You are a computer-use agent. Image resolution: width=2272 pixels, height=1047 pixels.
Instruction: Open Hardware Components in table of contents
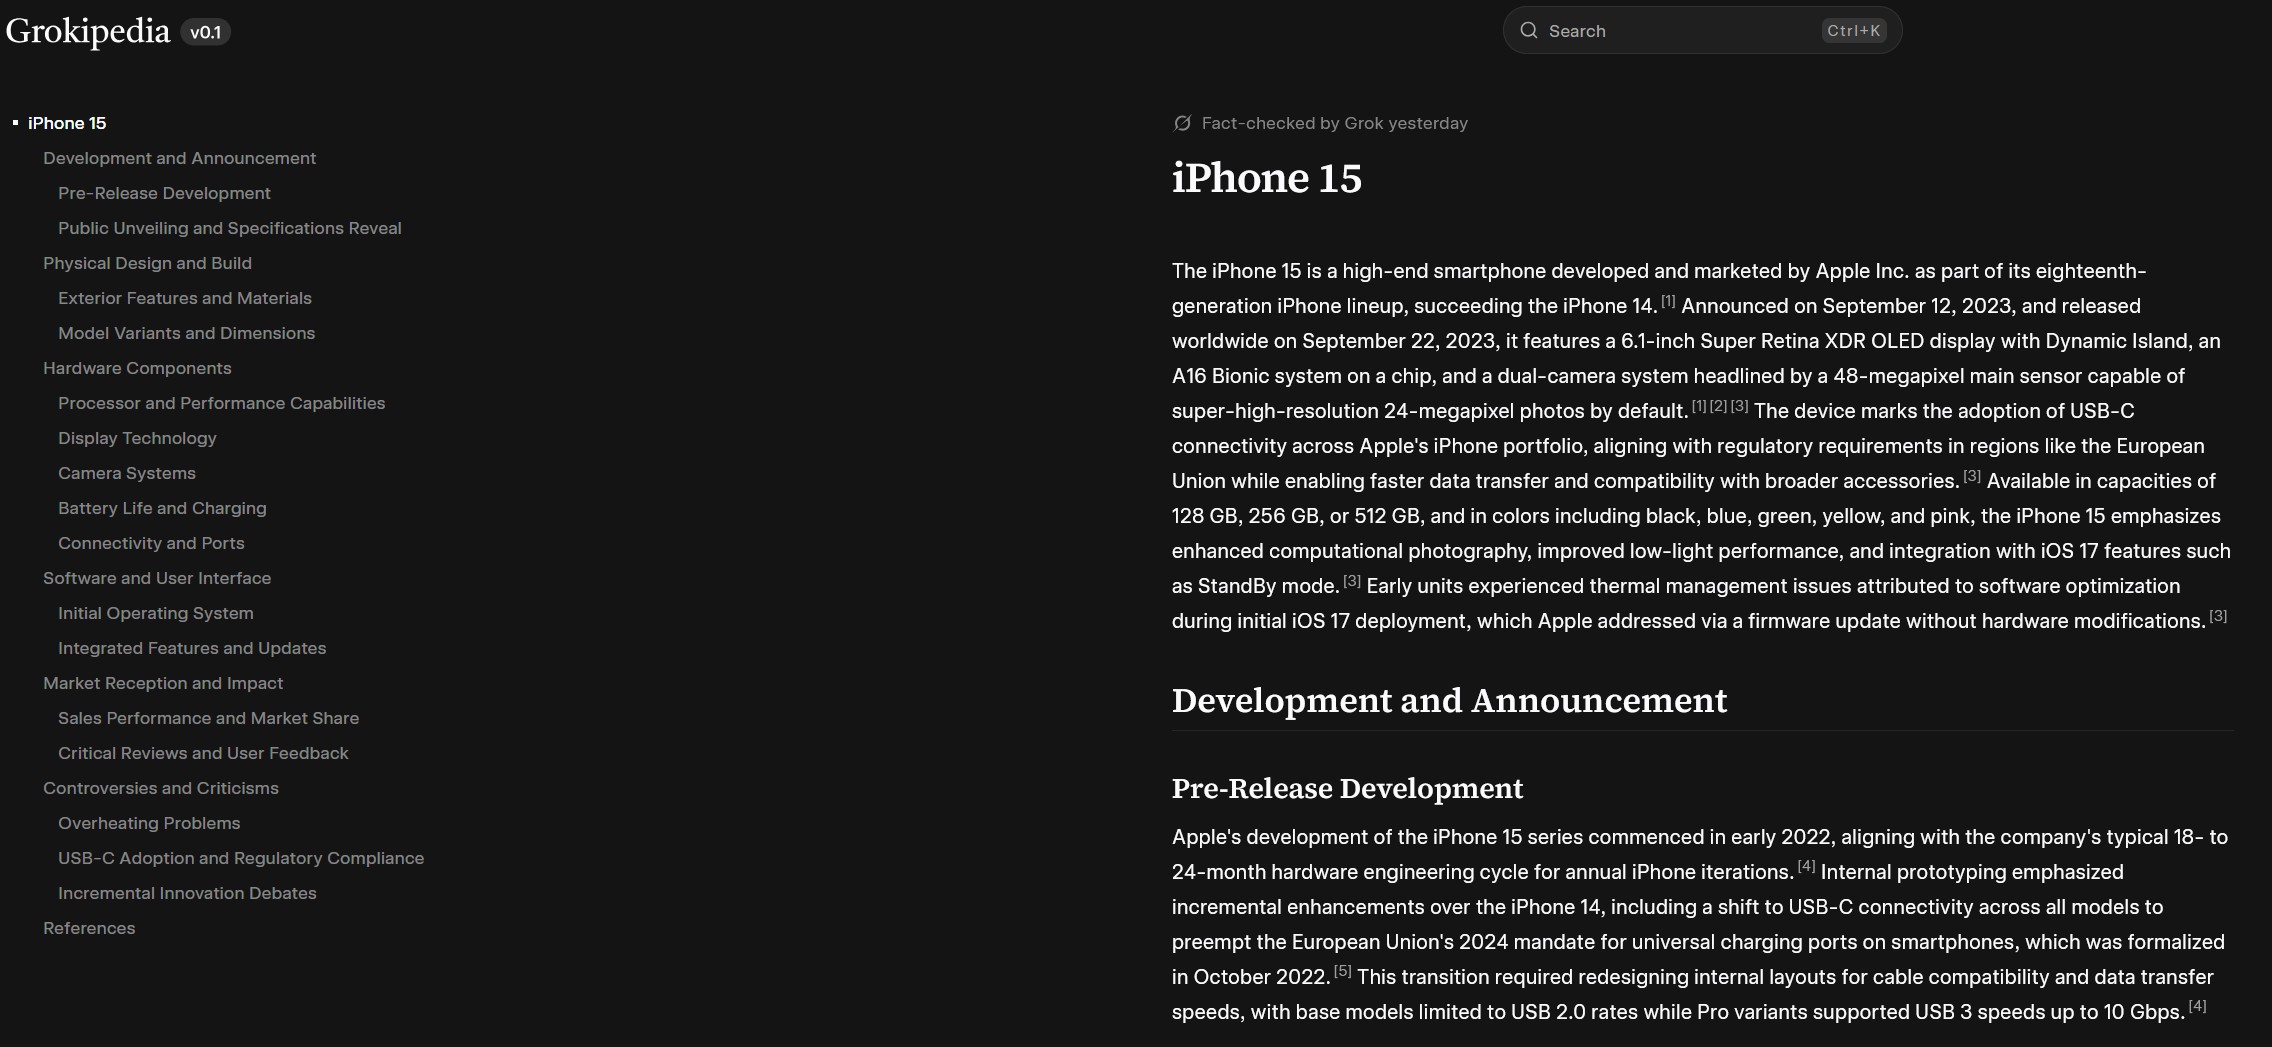pyautogui.click(x=137, y=368)
